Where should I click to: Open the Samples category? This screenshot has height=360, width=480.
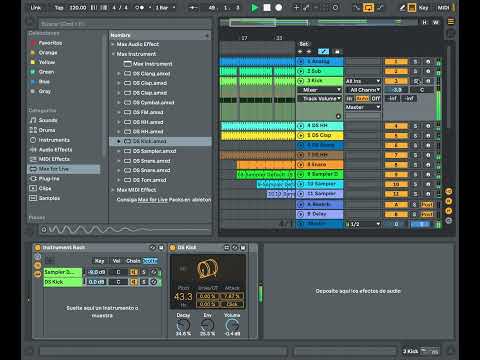point(49,198)
